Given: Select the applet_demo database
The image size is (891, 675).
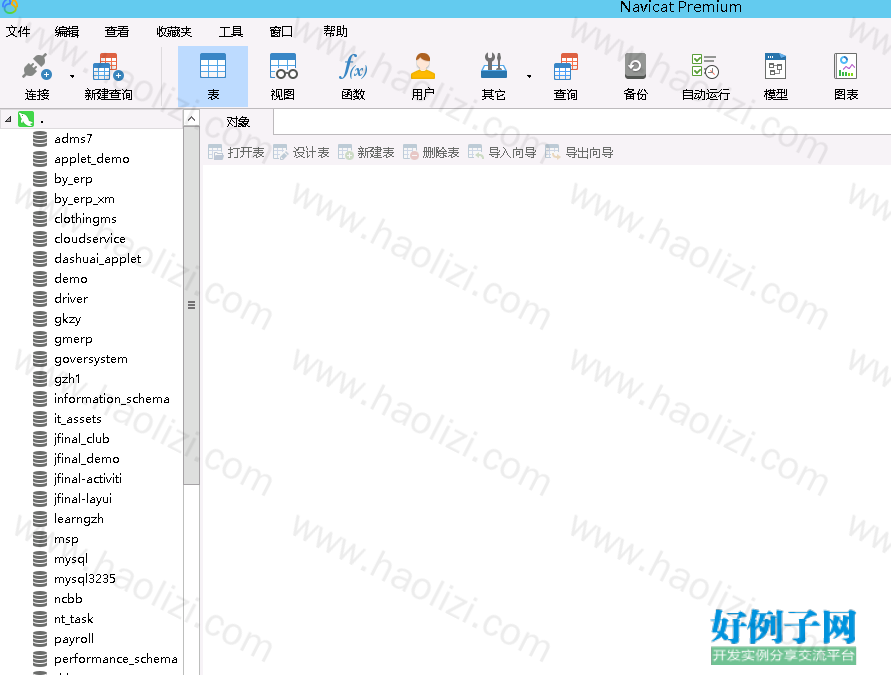Looking at the screenshot, I should pos(91,159).
